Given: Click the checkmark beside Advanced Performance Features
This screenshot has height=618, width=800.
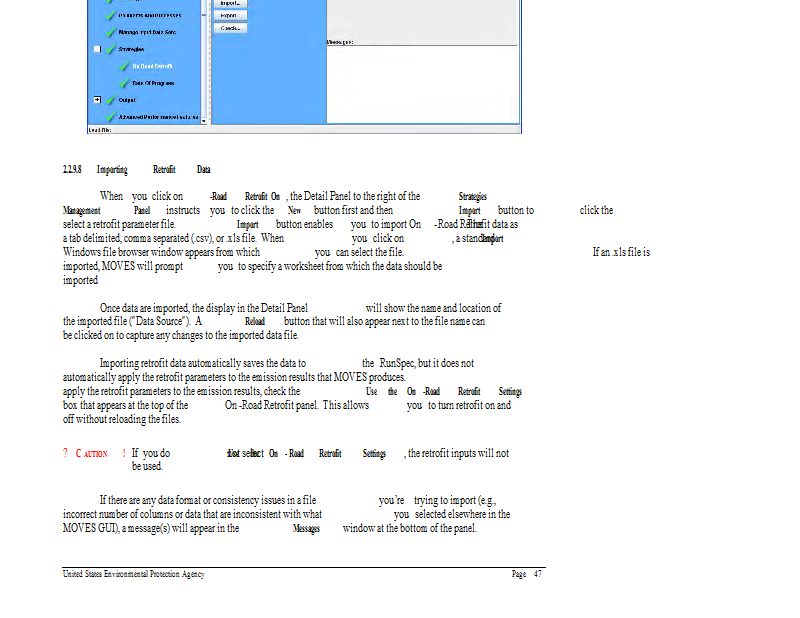Looking at the screenshot, I should (x=110, y=117).
